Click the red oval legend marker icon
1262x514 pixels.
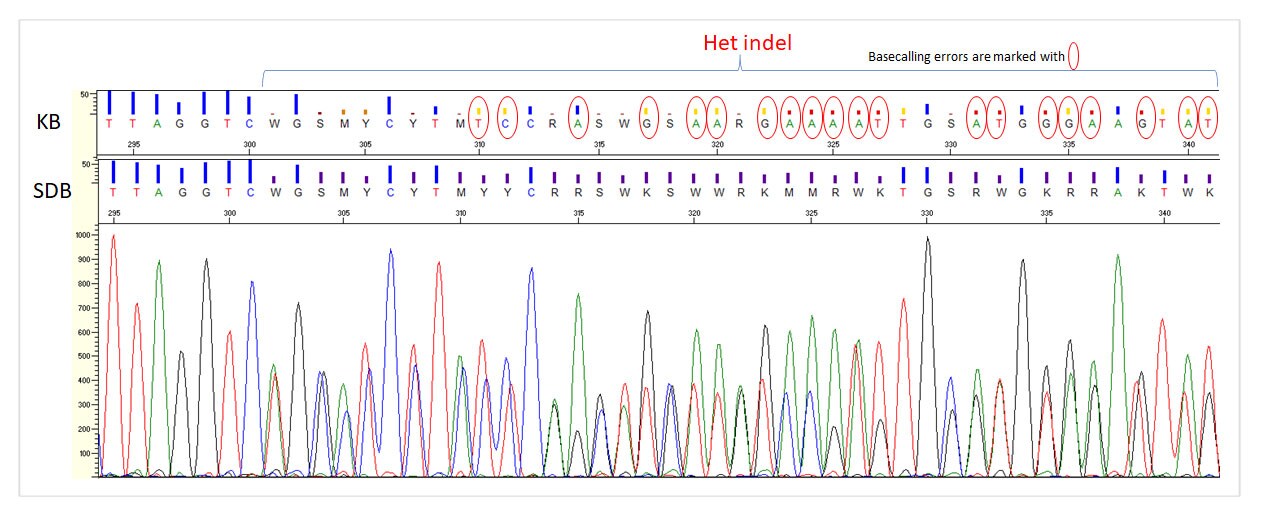(1073, 58)
